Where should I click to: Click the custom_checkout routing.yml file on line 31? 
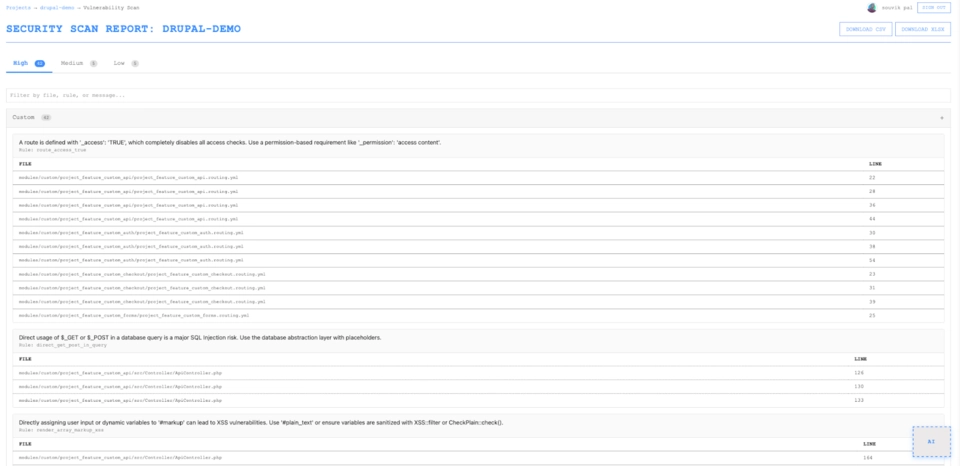click(x=142, y=288)
